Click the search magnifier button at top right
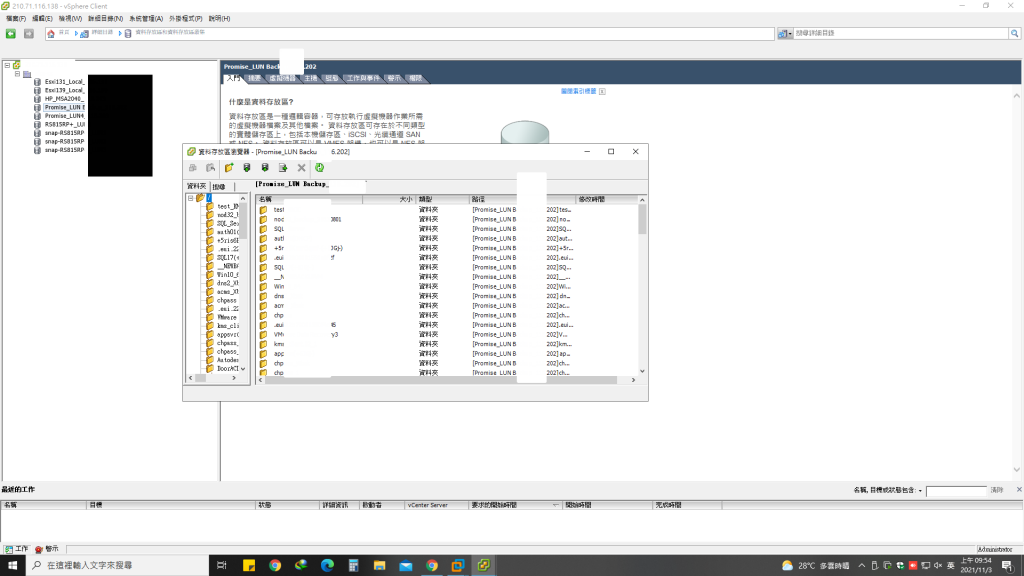 click(x=1014, y=33)
